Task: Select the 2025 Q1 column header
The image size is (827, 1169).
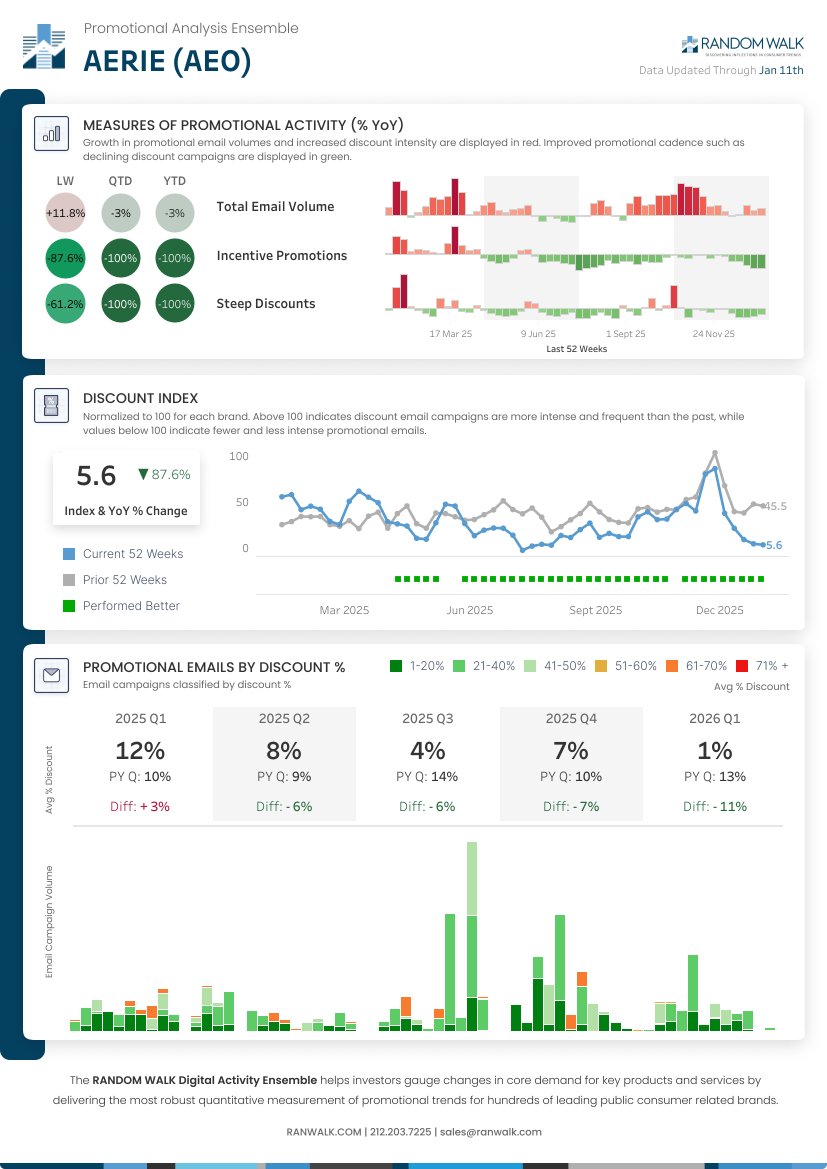Action: coord(141,719)
